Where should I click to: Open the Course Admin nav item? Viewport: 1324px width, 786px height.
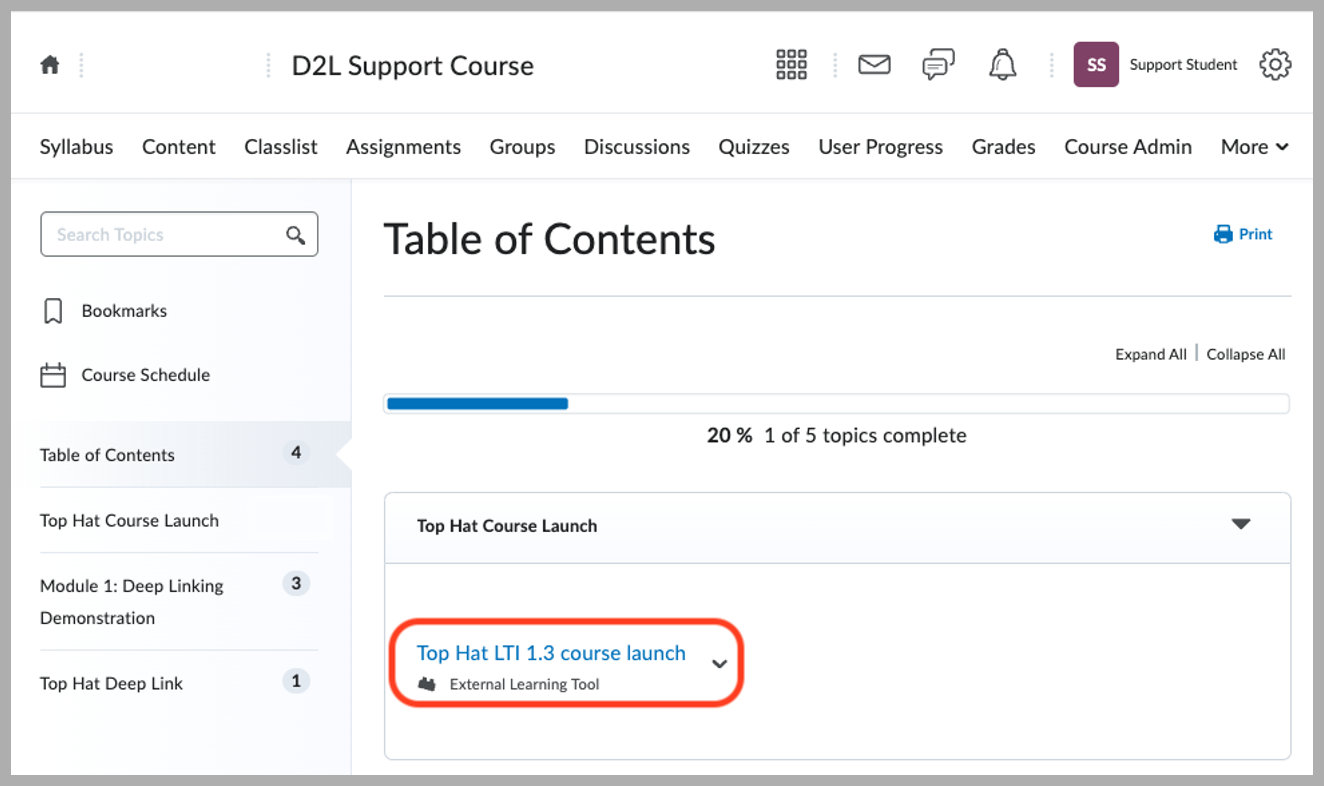[x=1128, y=147]
